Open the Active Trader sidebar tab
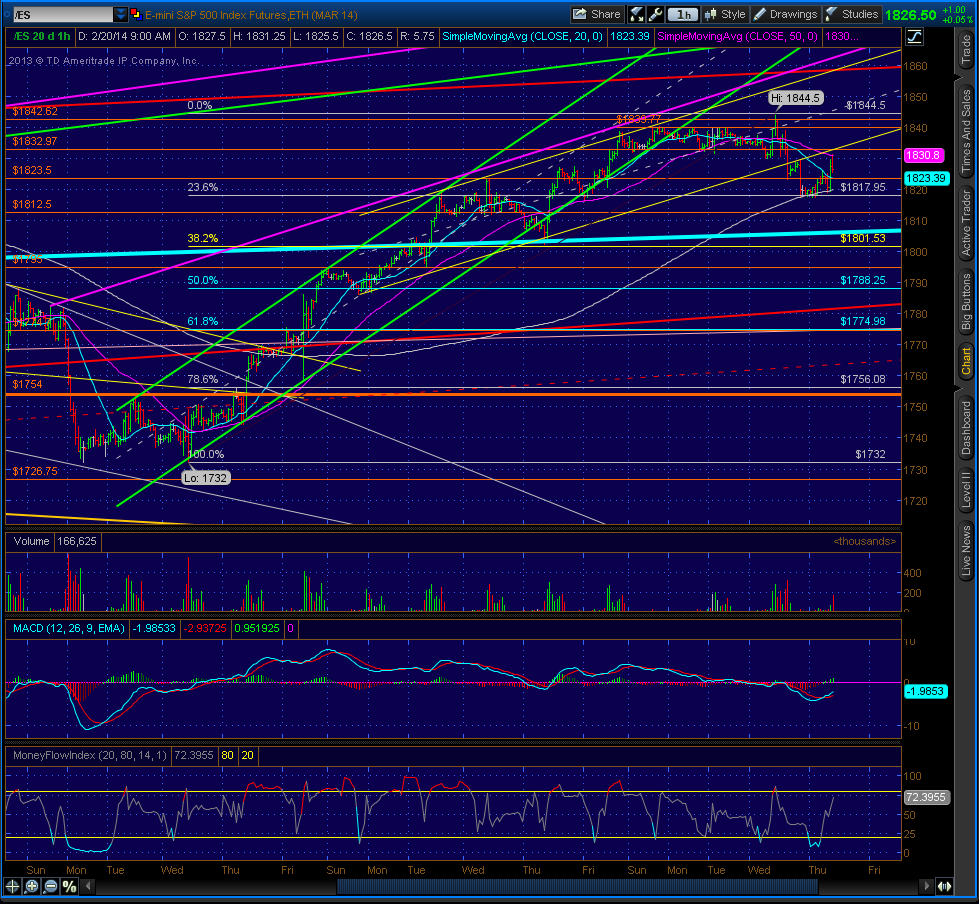Viewport: 979px width, 904px height. click(966, 223)
